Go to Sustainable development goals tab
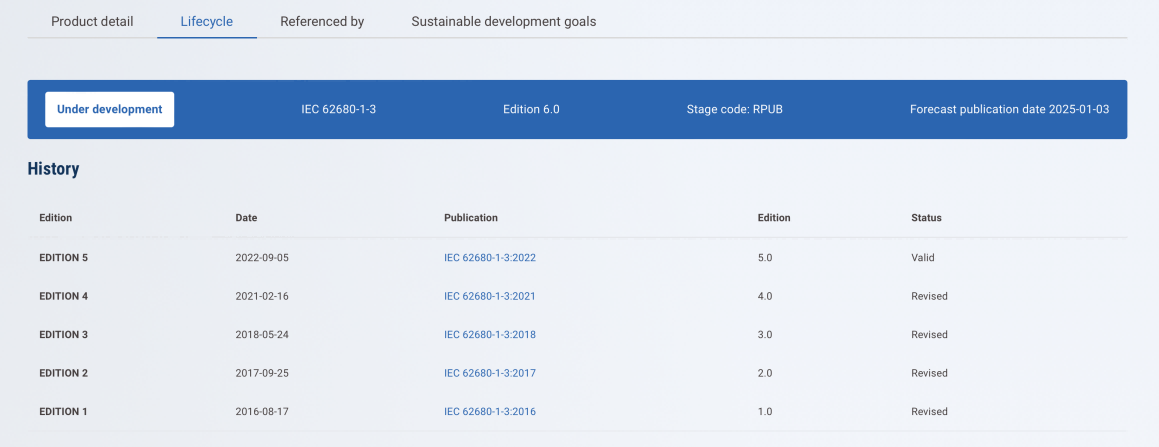Image resolution: width=1159 pixels, height=447 pixels. 503,21
